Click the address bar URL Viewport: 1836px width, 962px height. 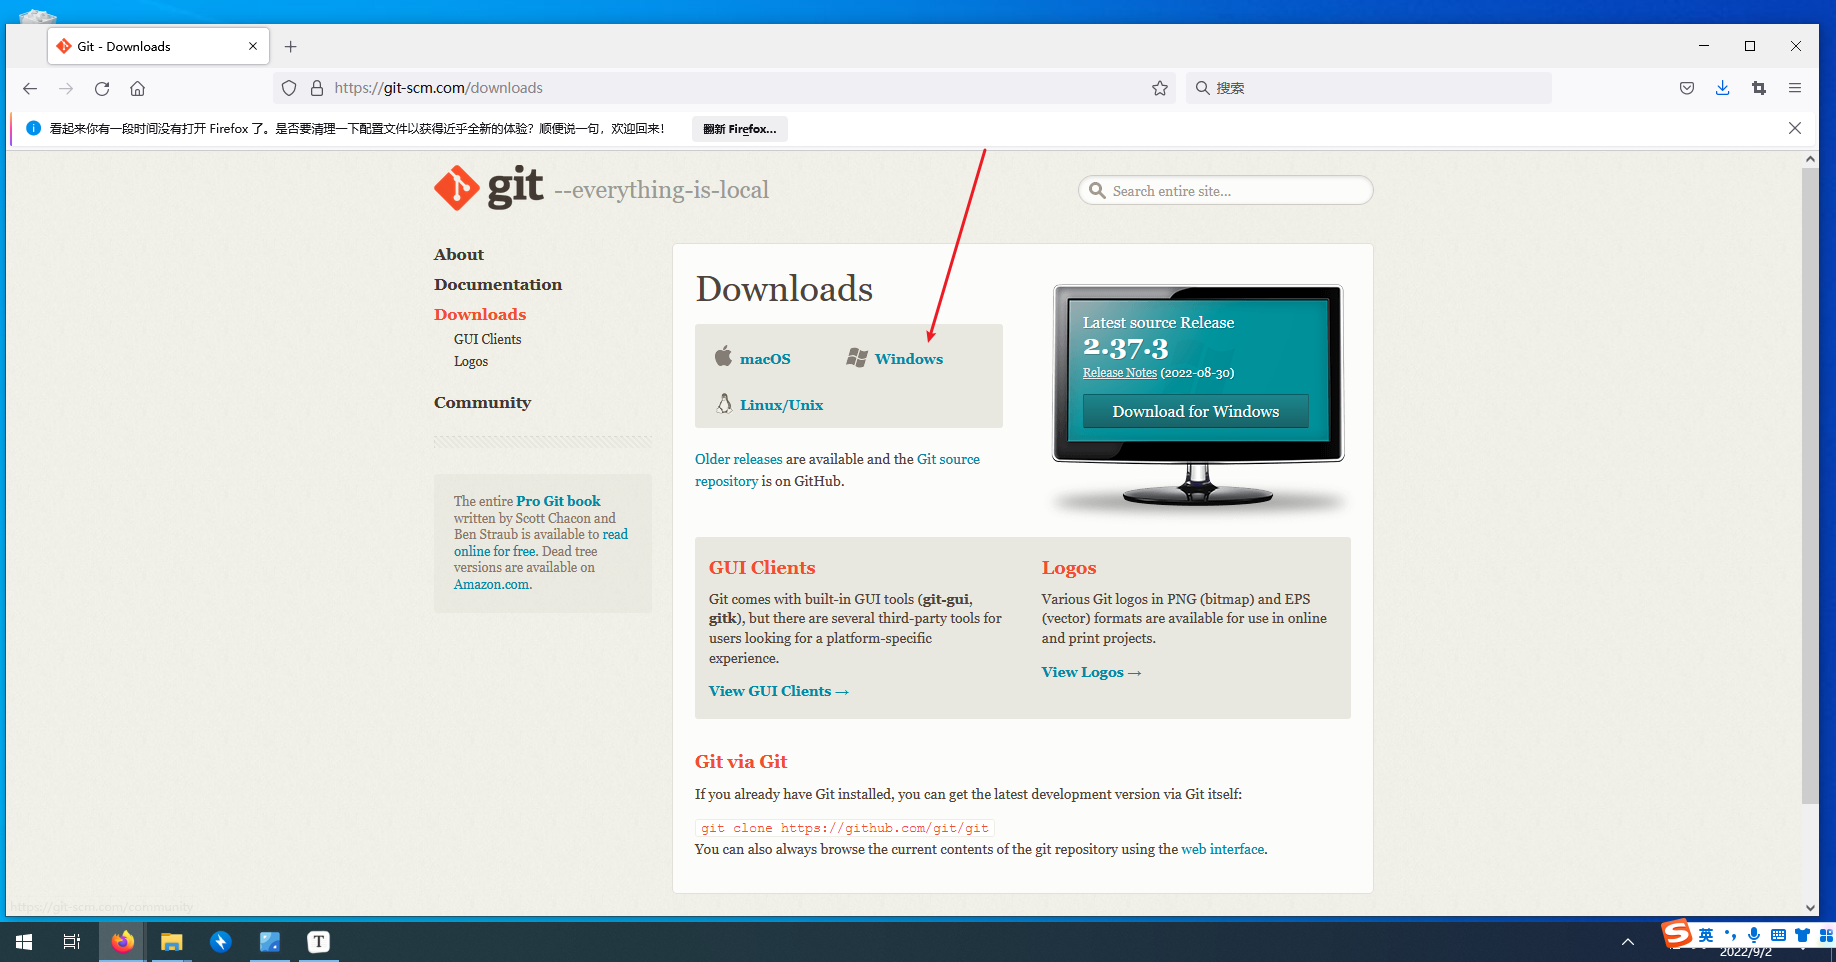tap(438, 88)
